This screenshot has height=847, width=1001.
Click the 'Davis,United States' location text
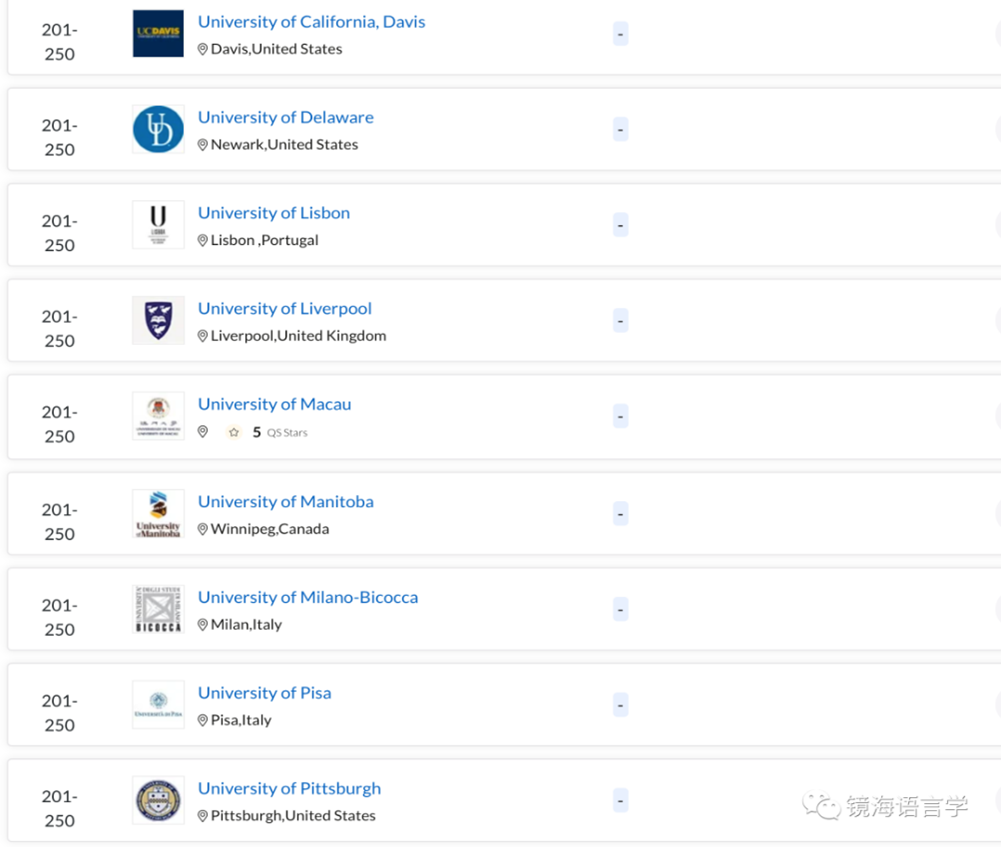click(276, 49)
